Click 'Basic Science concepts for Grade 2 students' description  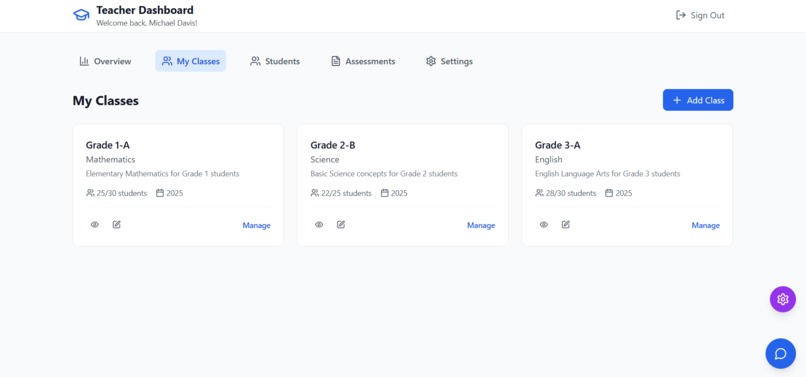384,174
